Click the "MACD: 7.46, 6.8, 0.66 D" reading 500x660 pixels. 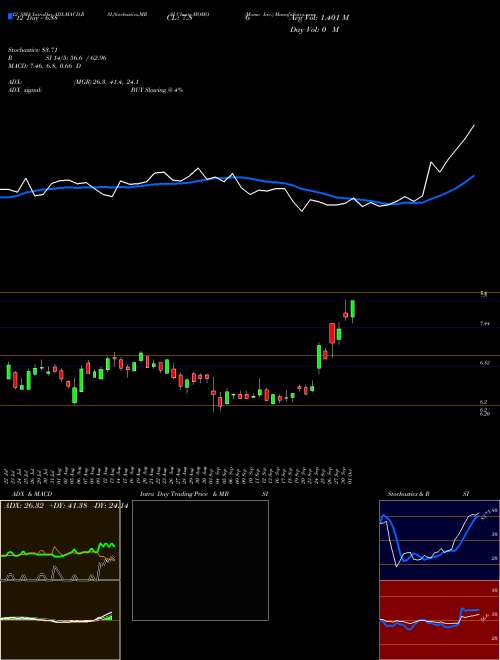coord(45,66)
